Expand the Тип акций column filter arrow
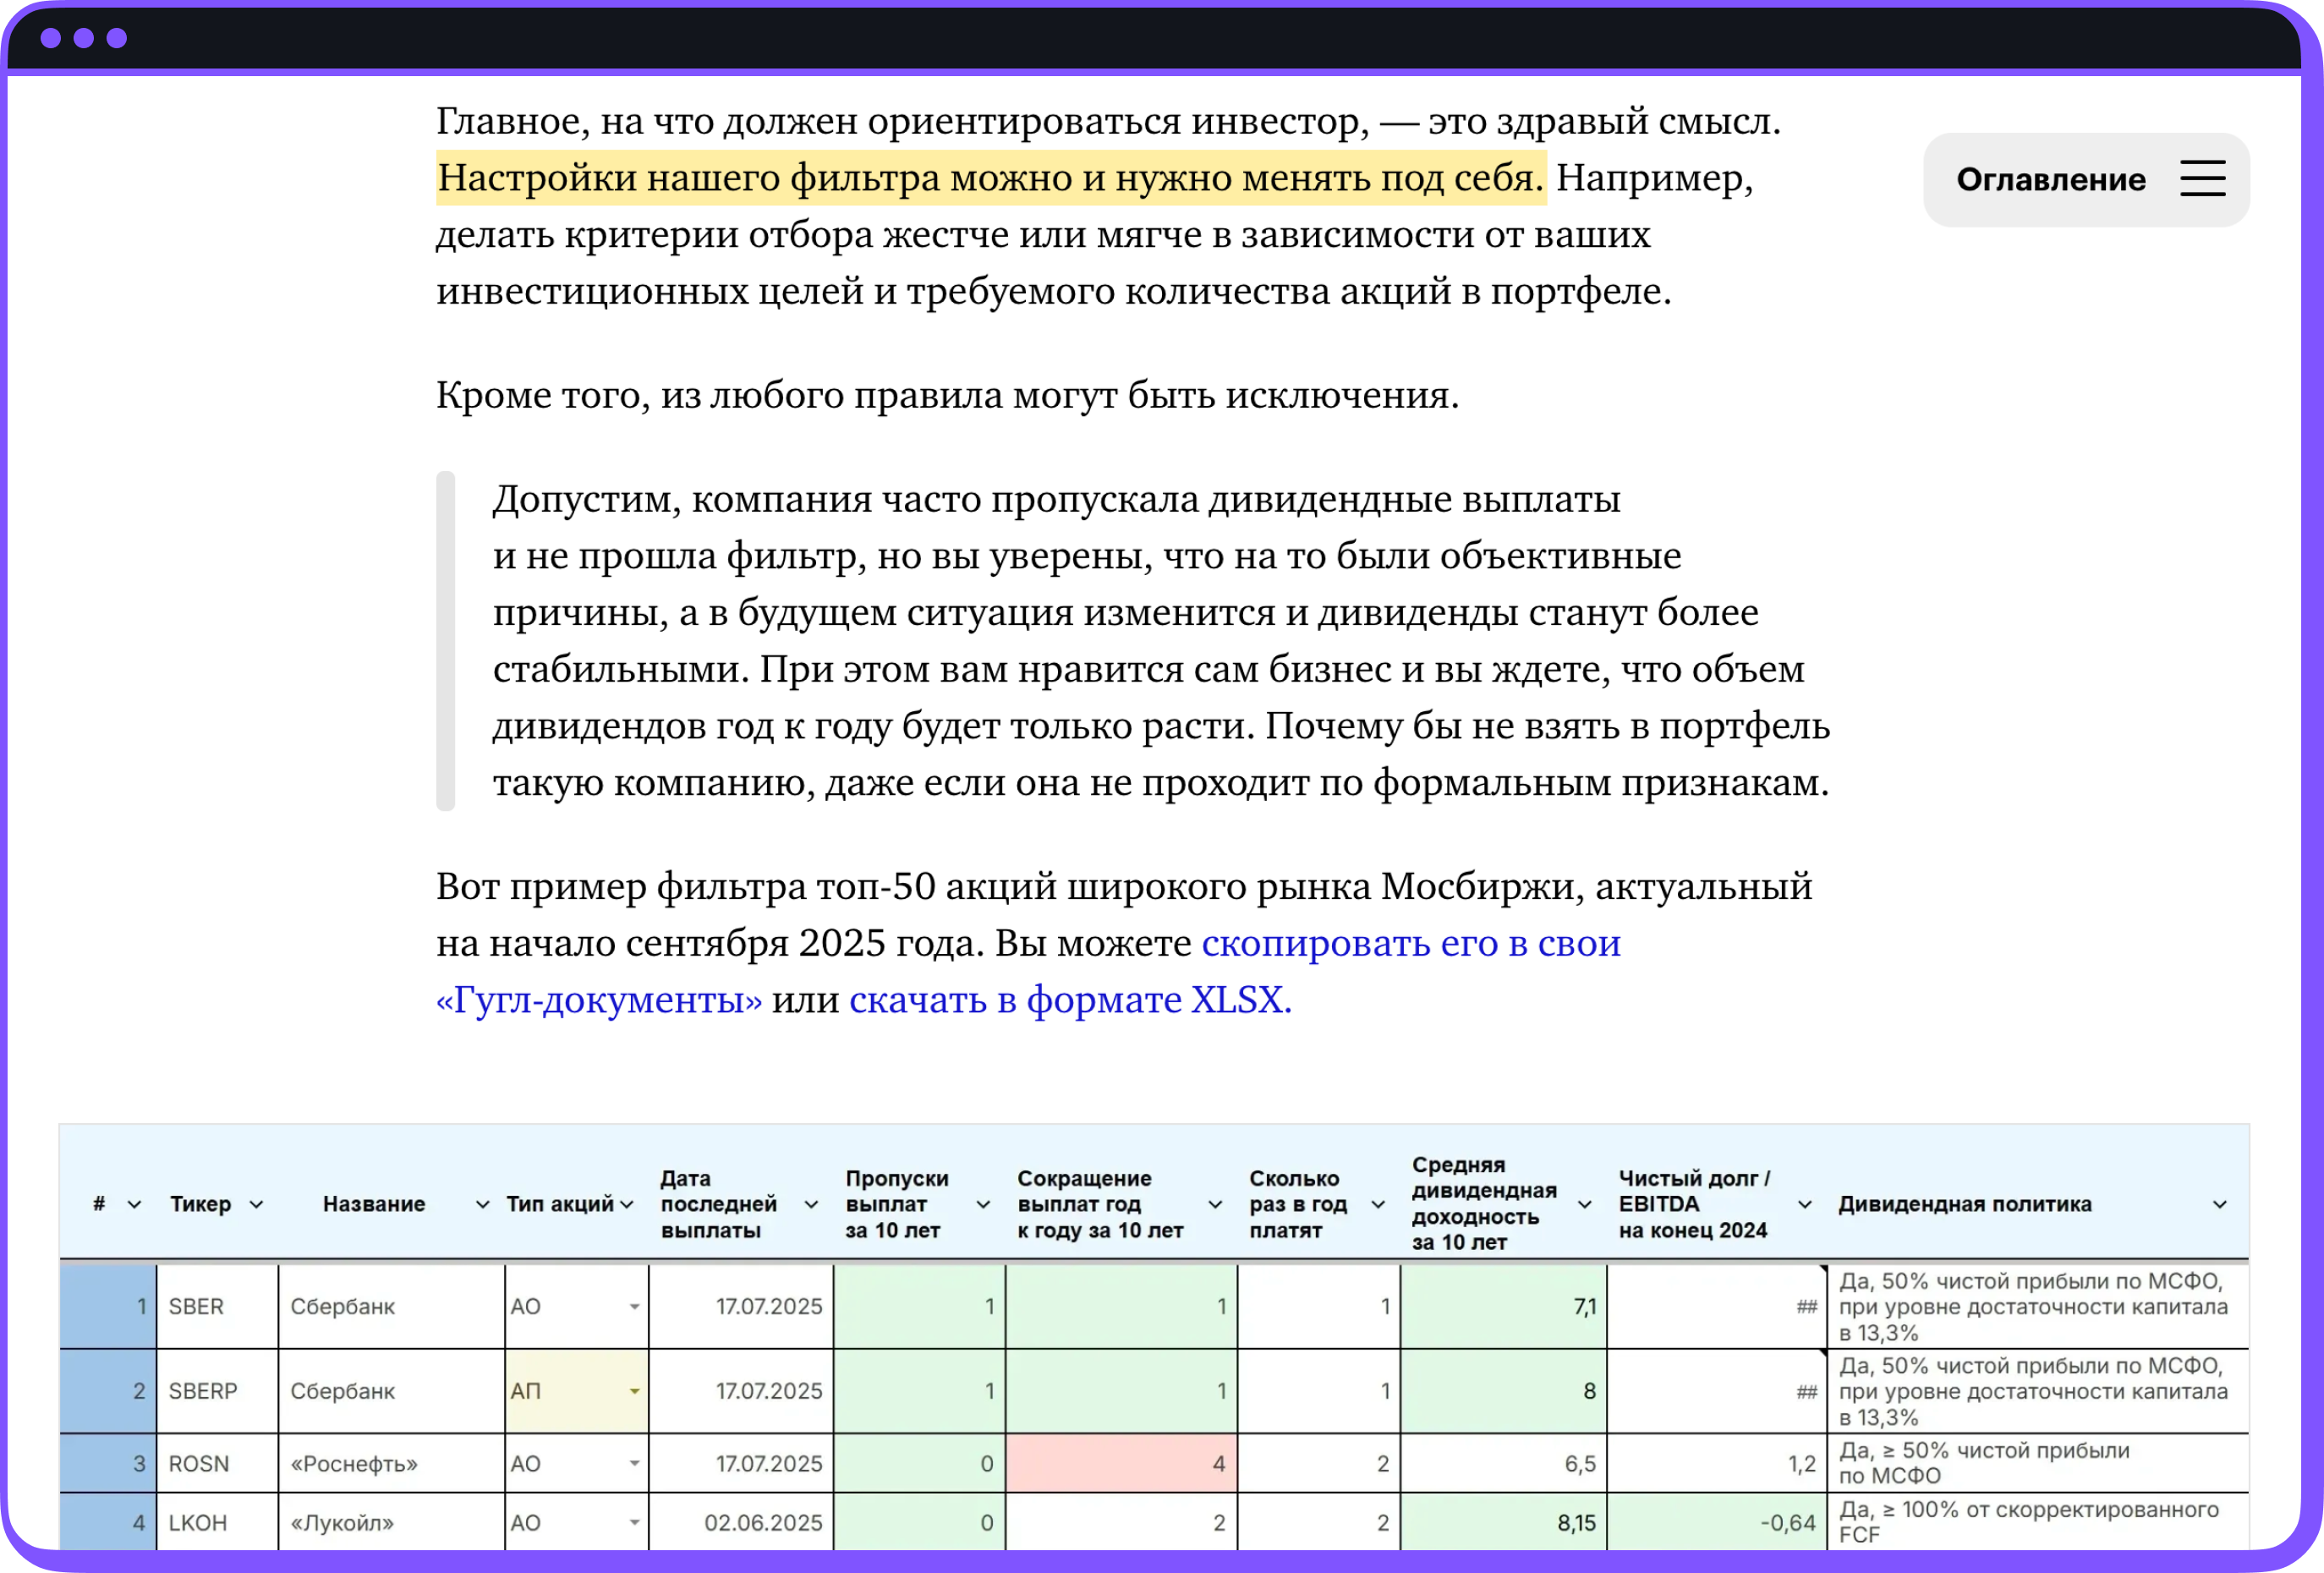This screenshot has height=1573, width=2324. [627, 1205]
